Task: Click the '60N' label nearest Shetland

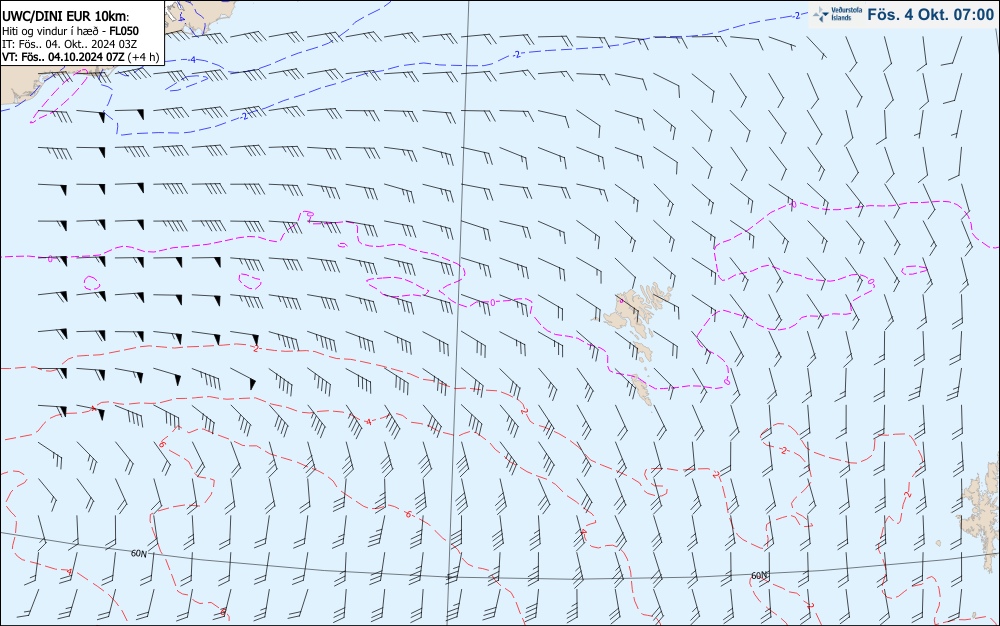Action: click(x=759, y=576)
